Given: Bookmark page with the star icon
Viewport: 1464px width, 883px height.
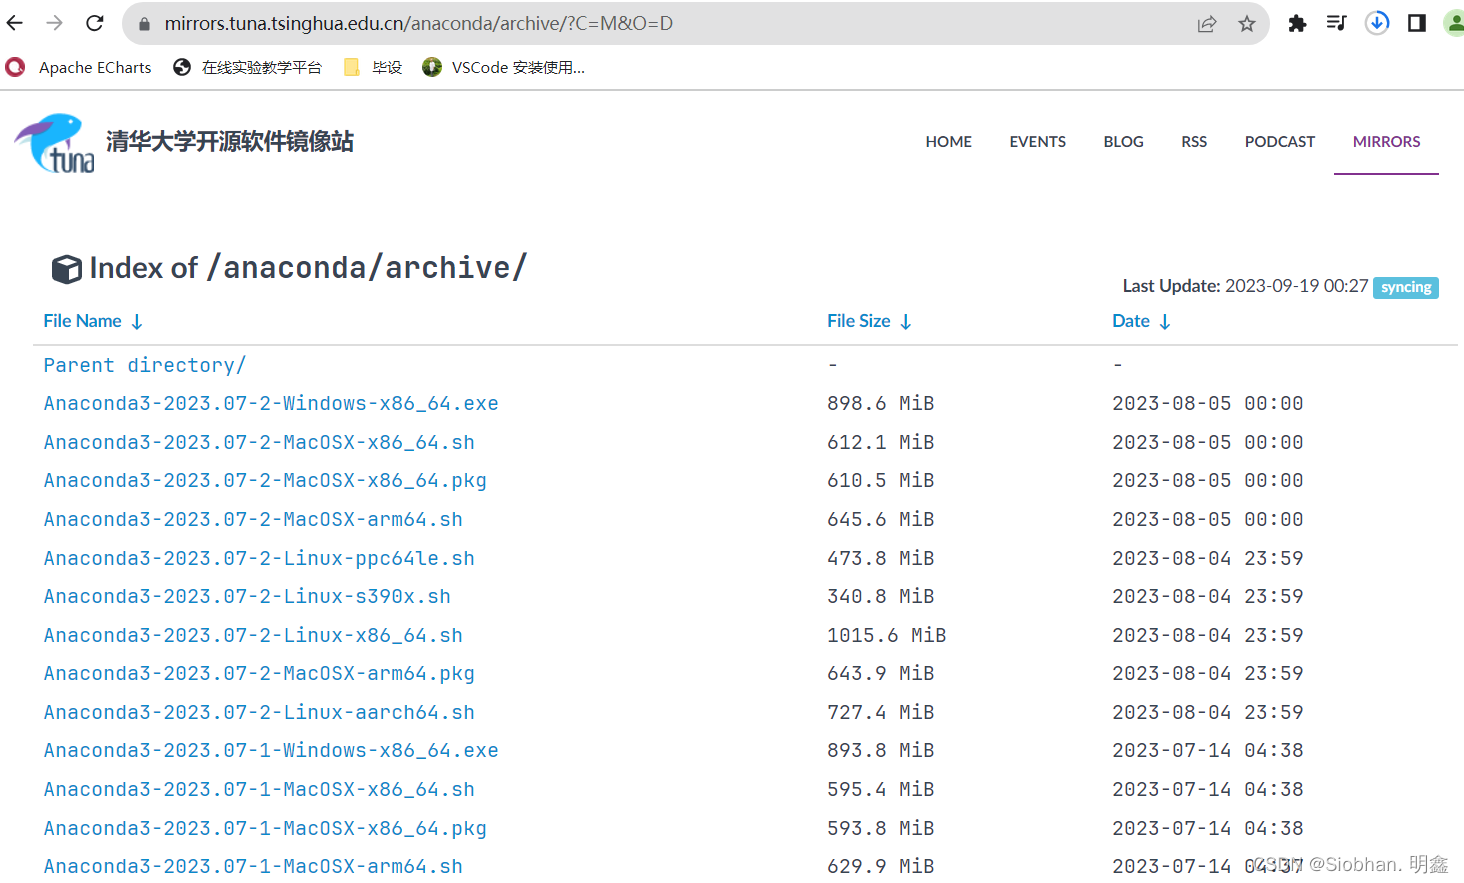Looking at the screenshot, I should coord(1247,23).
